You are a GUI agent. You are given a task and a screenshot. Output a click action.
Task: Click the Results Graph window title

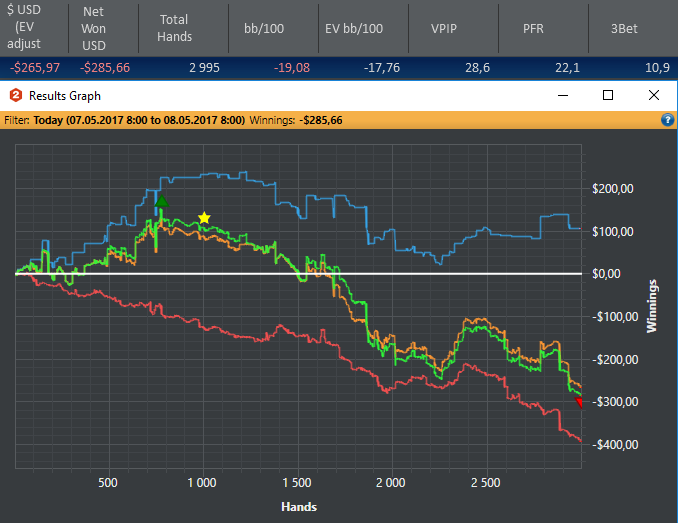(65, 96)
